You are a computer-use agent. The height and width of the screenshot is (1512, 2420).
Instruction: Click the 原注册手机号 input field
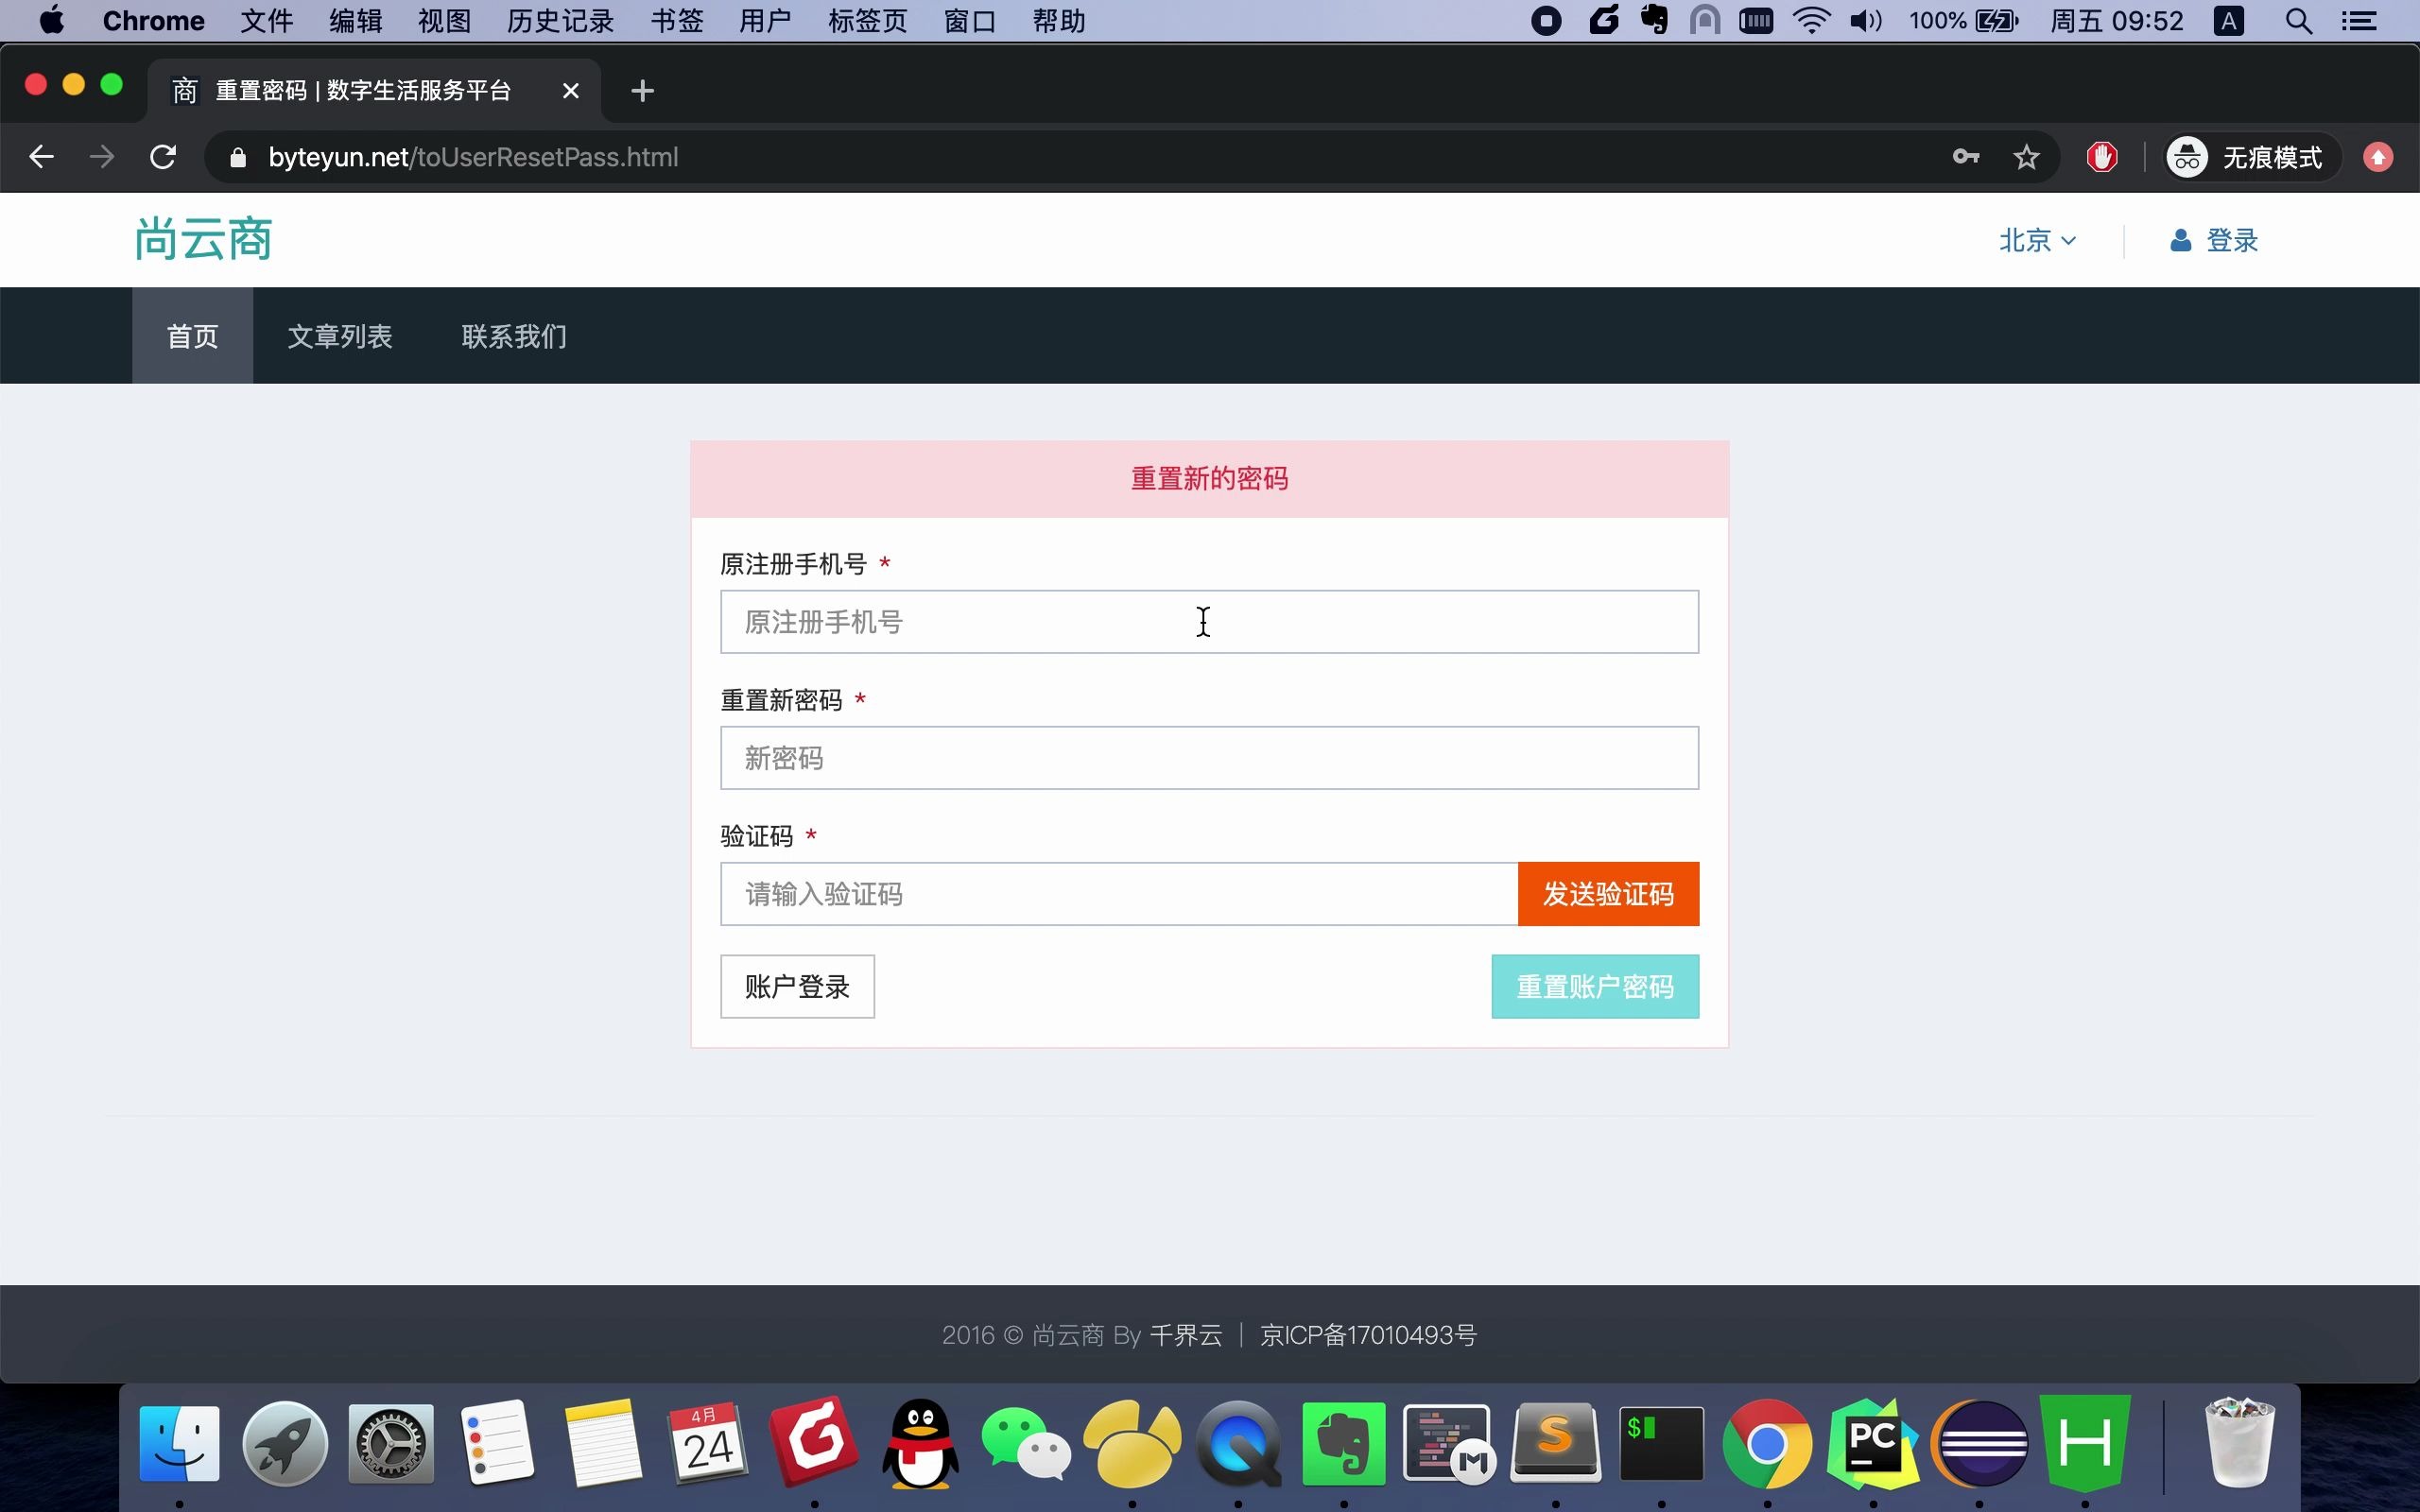1208,621
